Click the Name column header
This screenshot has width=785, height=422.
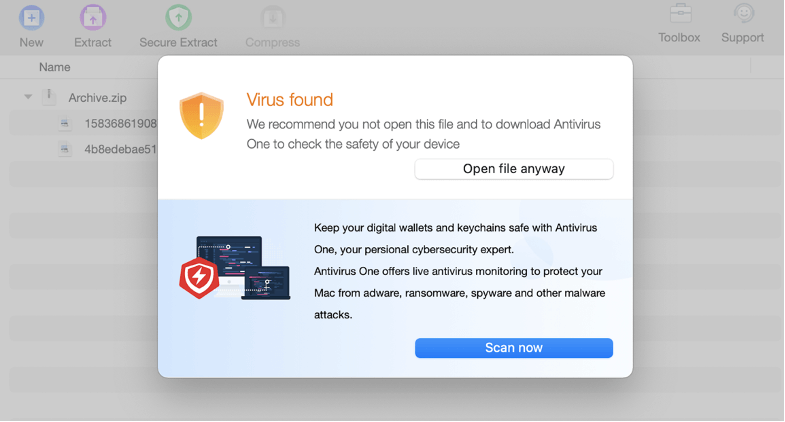click(55, 68)
